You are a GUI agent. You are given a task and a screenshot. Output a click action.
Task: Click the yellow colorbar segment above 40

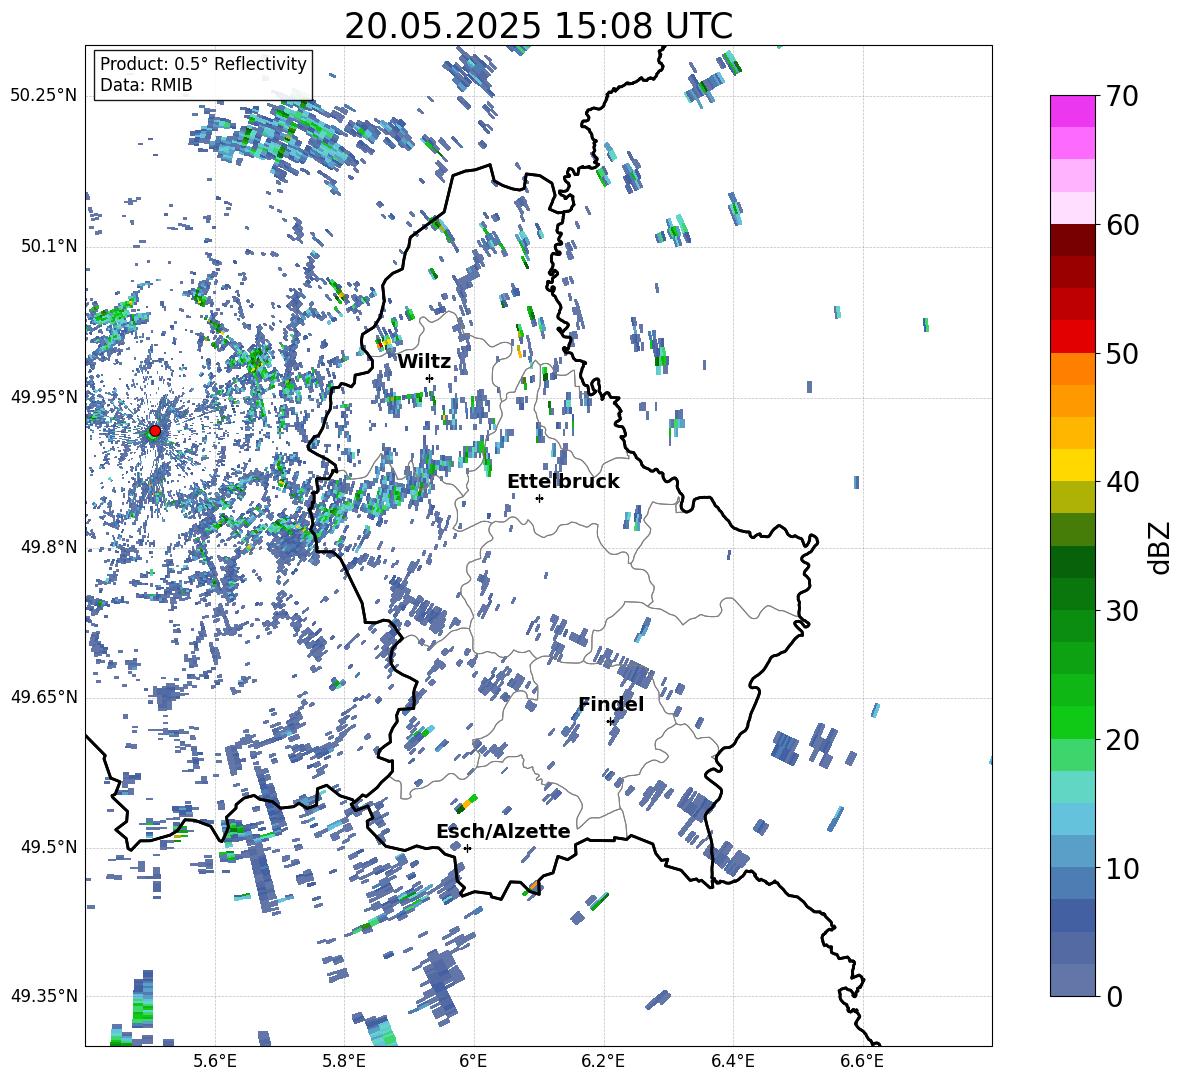point(1072,465)
